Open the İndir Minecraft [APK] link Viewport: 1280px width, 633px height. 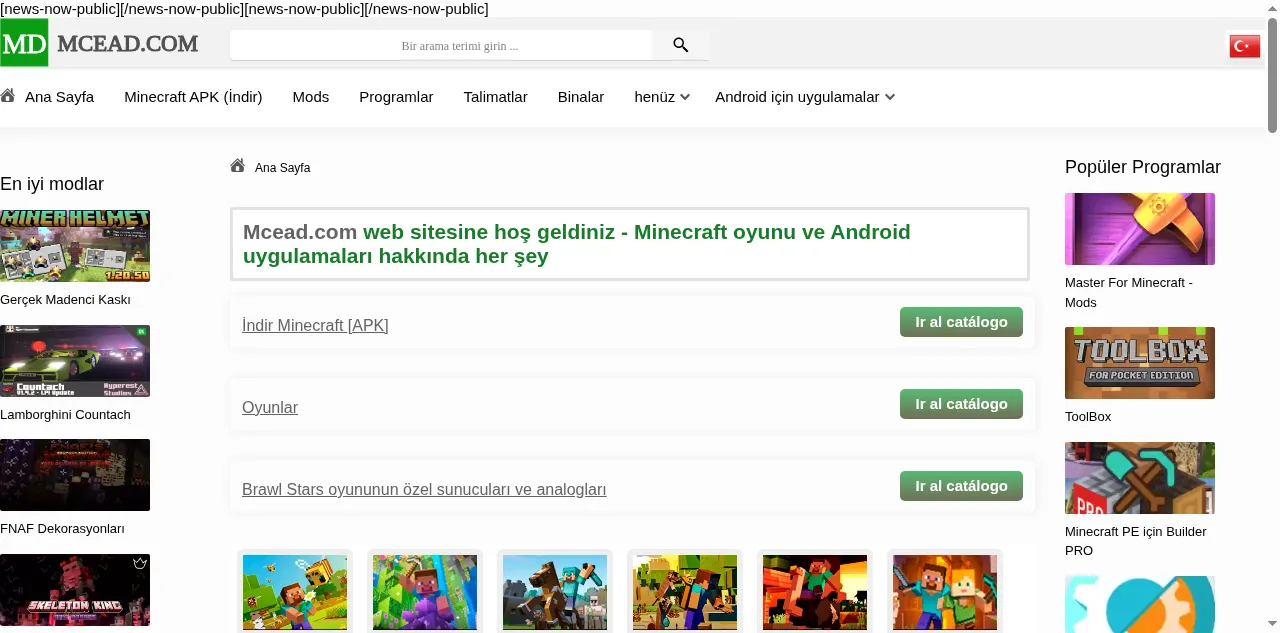tap(315, 325)
